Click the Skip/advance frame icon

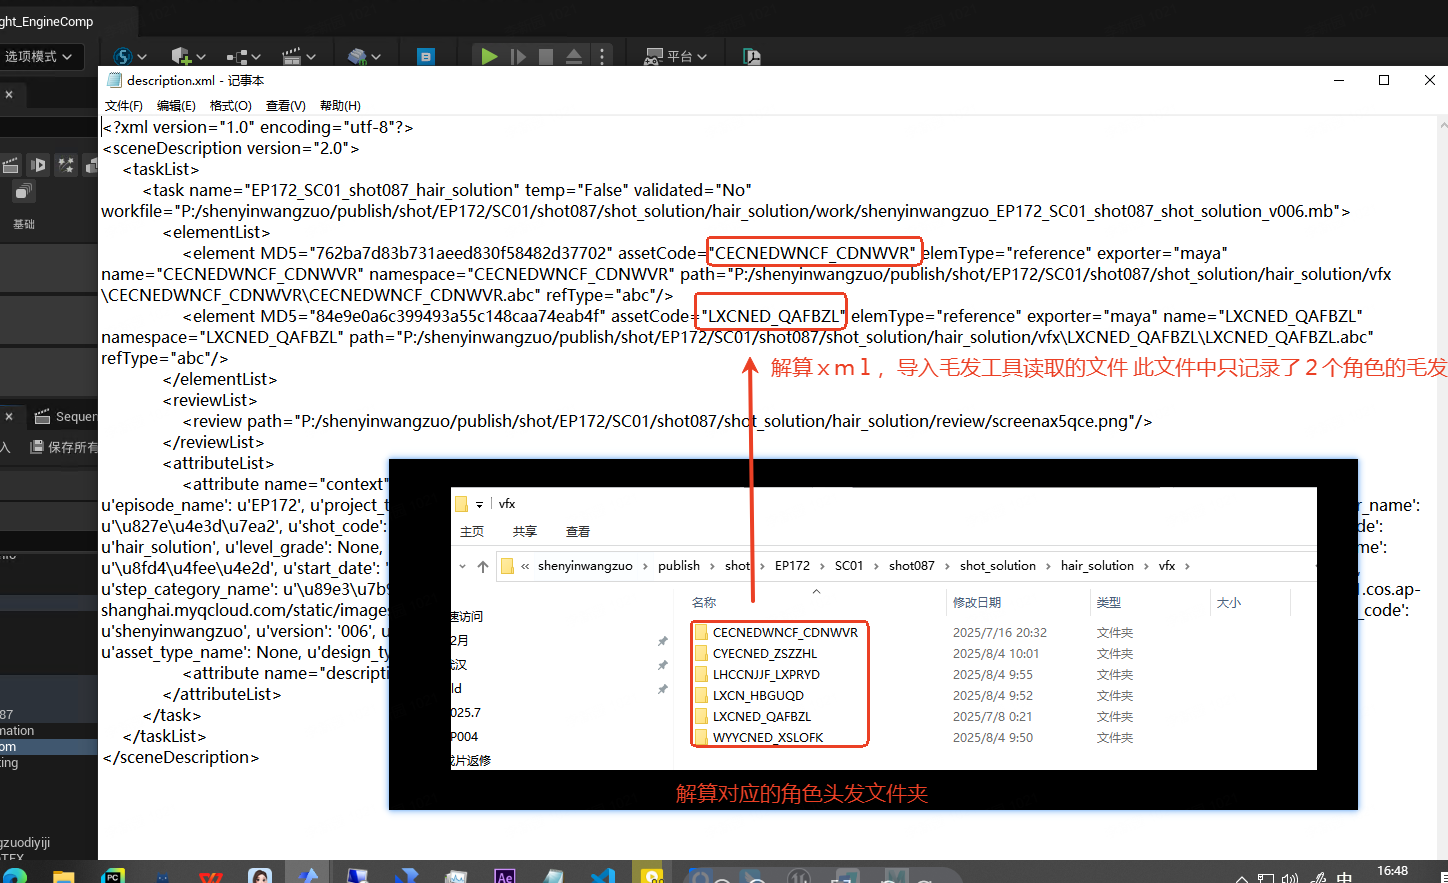tap(518, 57)
